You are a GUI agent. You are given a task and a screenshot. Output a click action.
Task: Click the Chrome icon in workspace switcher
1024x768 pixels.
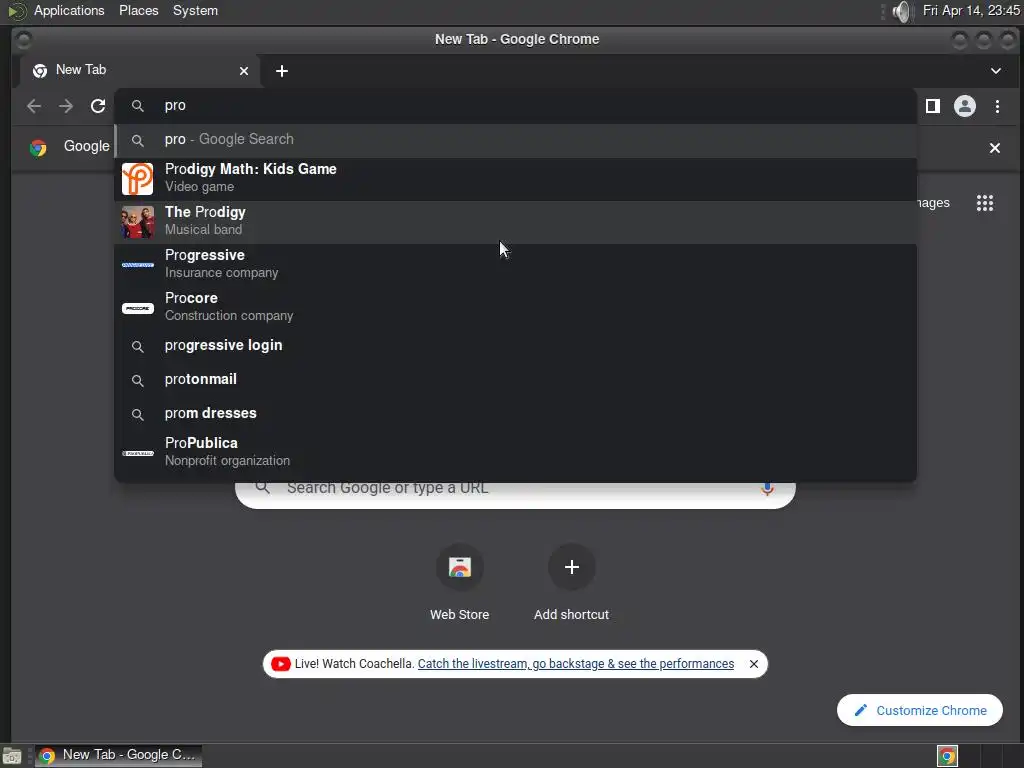[947, 756]
